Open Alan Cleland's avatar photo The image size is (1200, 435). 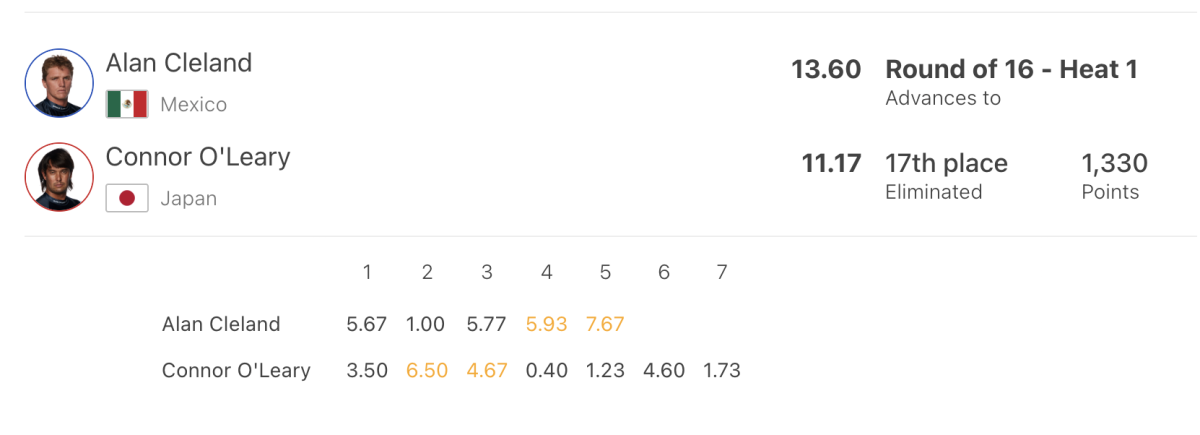click(59, 83)
